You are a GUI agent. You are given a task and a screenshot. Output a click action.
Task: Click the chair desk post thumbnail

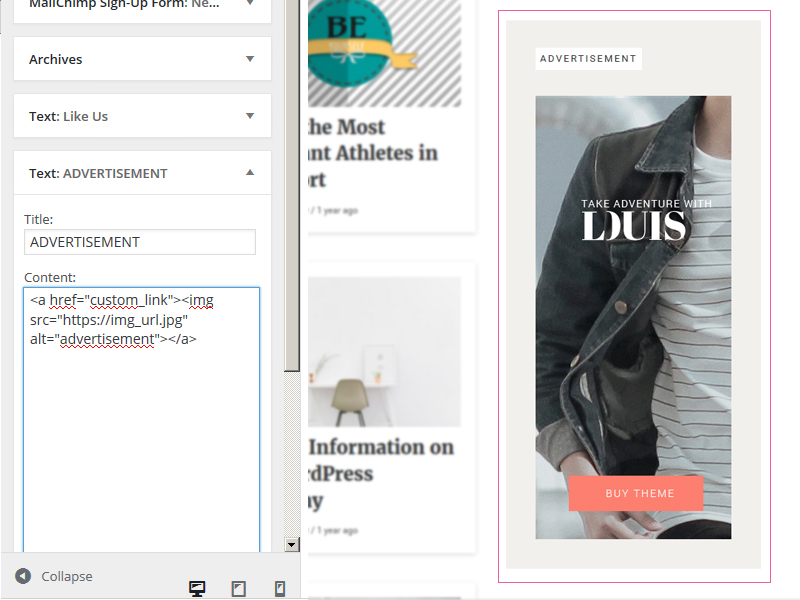(384, 352)
